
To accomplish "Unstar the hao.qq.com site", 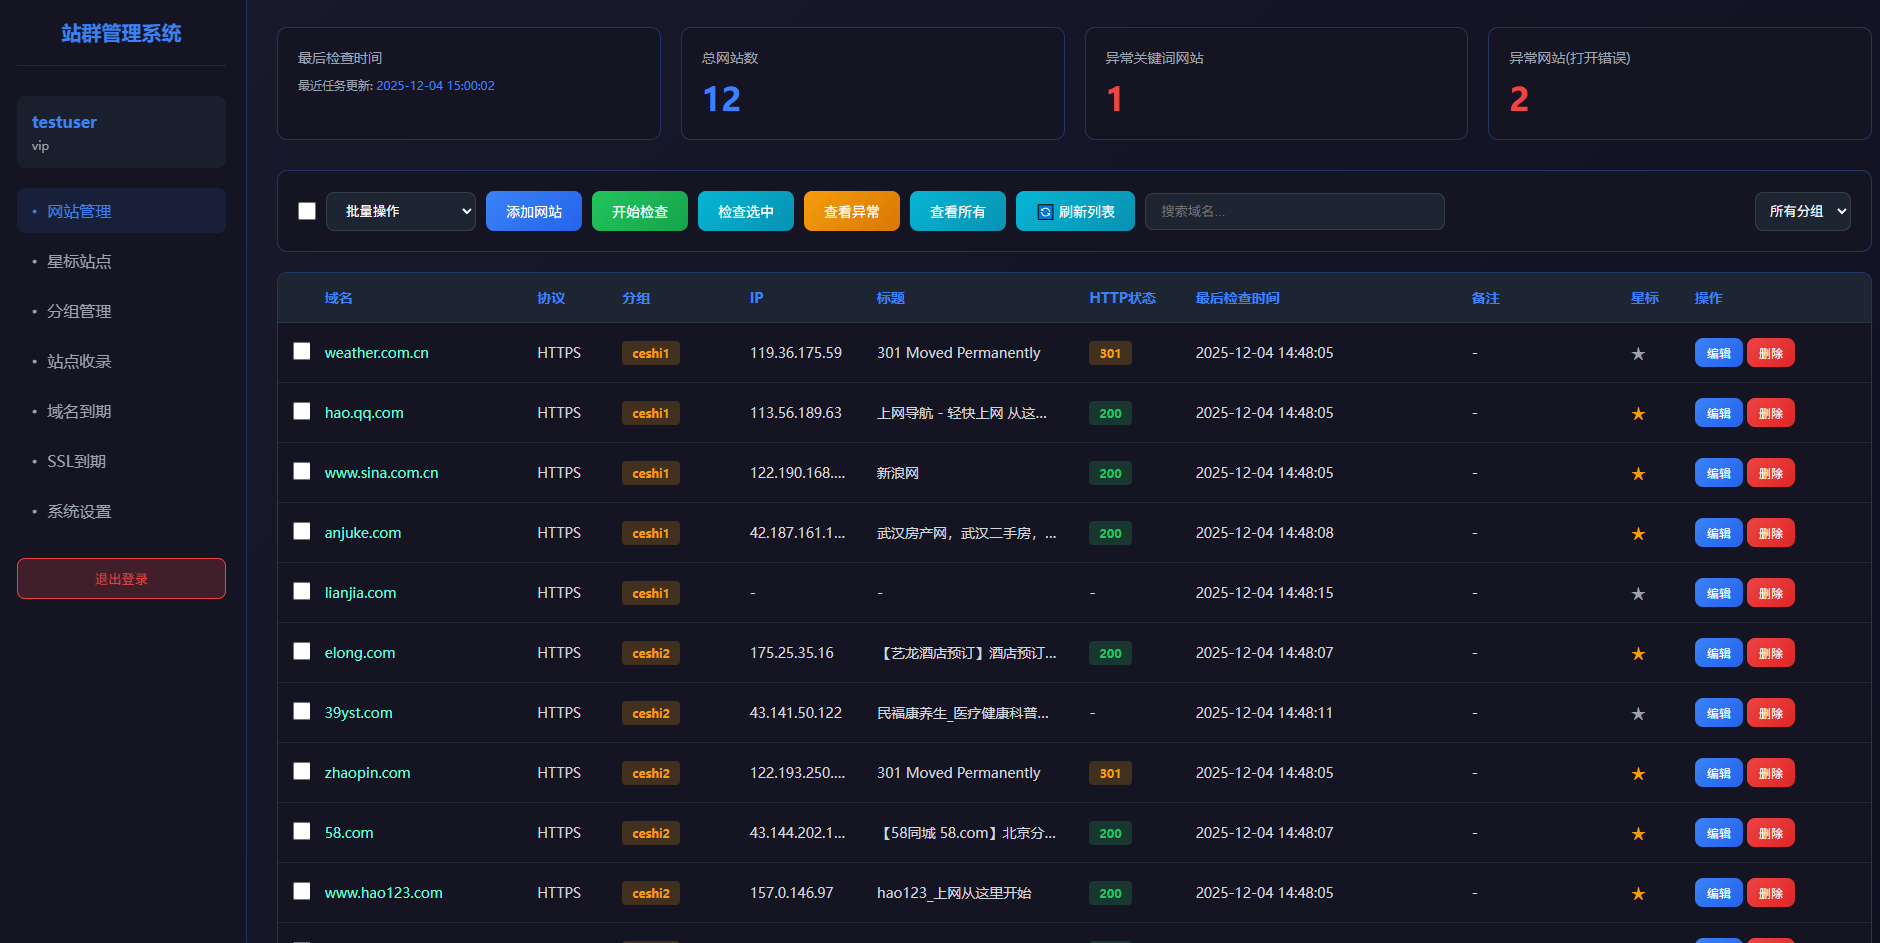I will click(1638, 413).
